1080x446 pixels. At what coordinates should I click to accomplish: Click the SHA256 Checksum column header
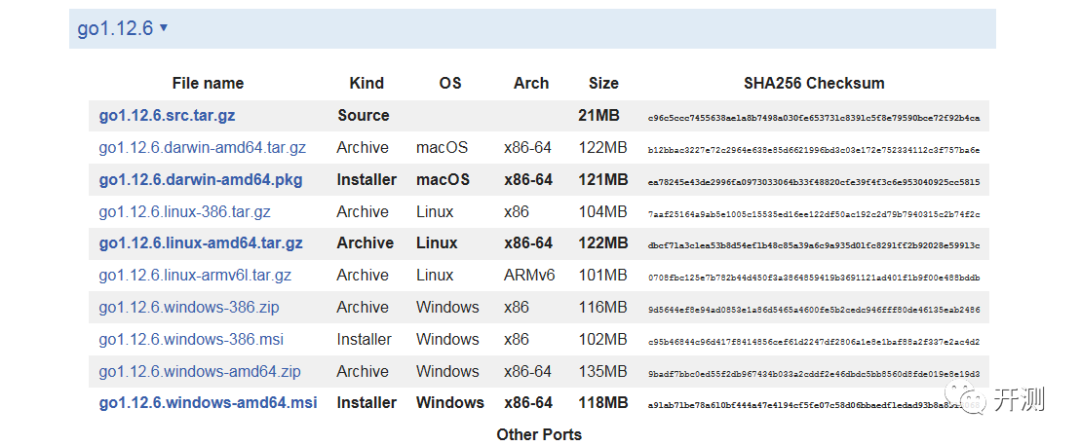[814, 83]
